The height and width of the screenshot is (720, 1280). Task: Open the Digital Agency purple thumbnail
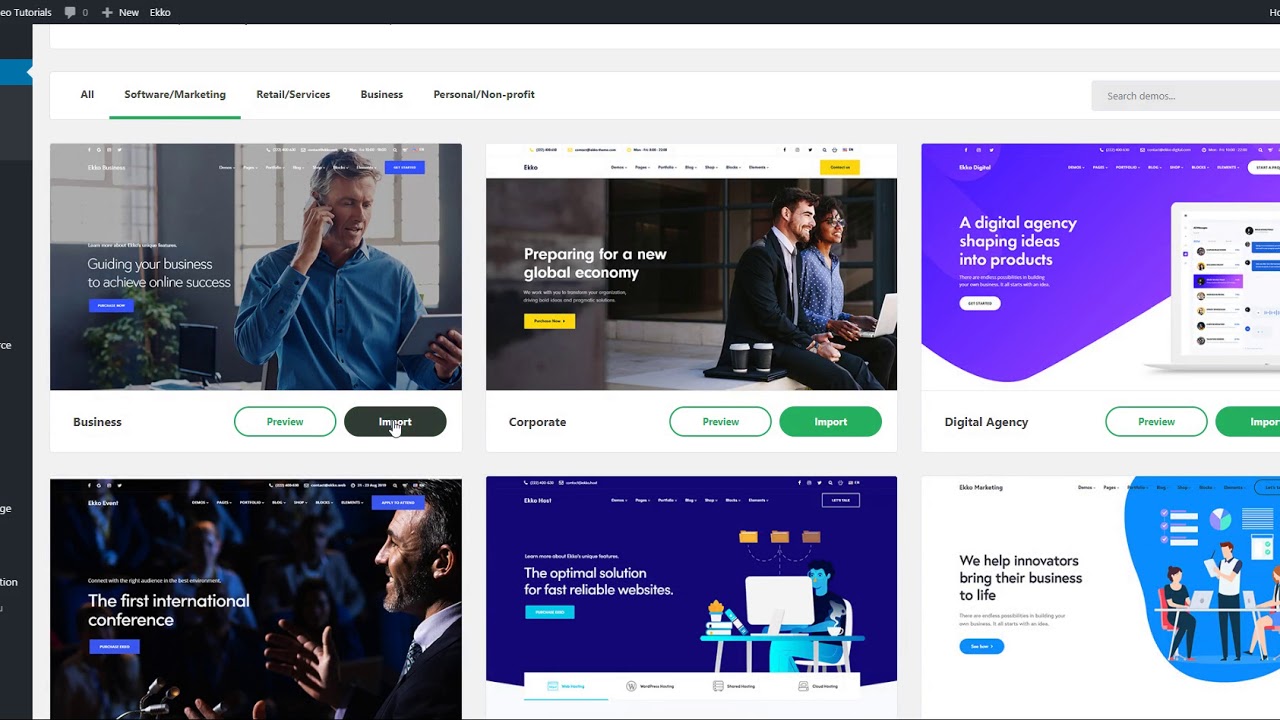click(x=1100, y=267)
